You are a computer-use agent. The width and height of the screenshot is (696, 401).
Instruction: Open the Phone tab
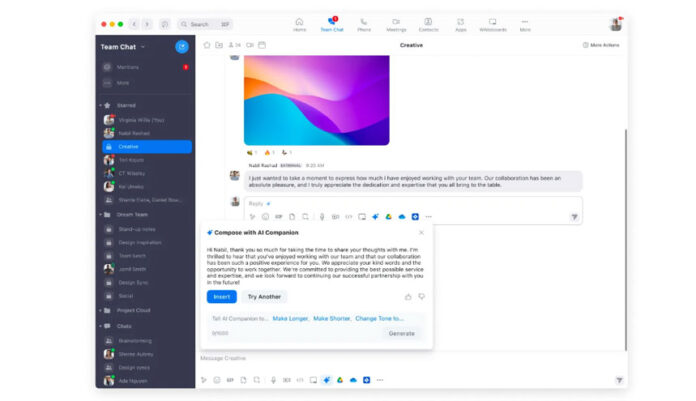(x=362, y=23)
